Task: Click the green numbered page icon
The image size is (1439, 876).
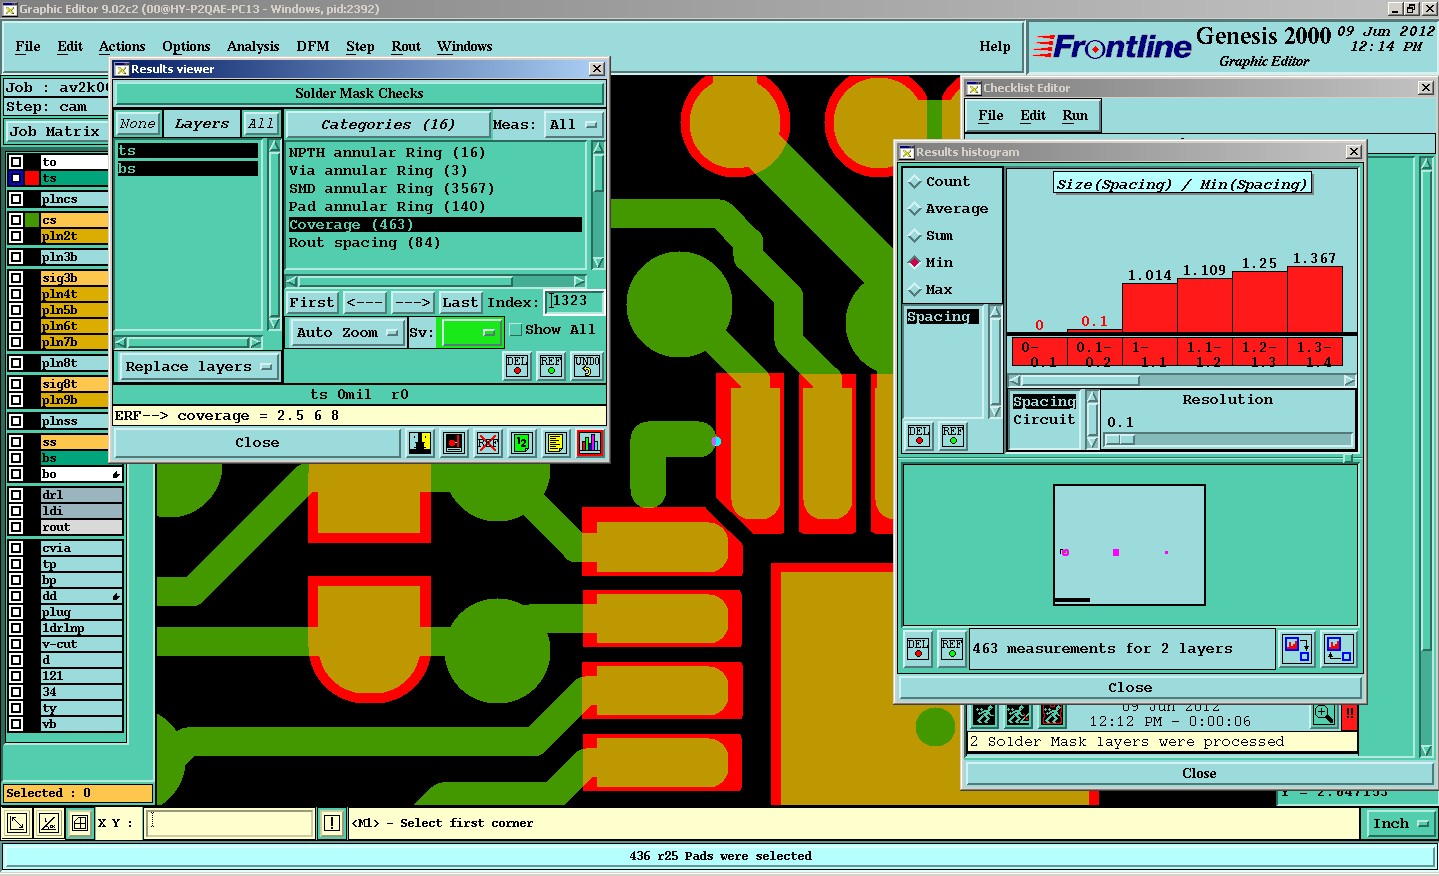Action: click(x=522, y=443)
